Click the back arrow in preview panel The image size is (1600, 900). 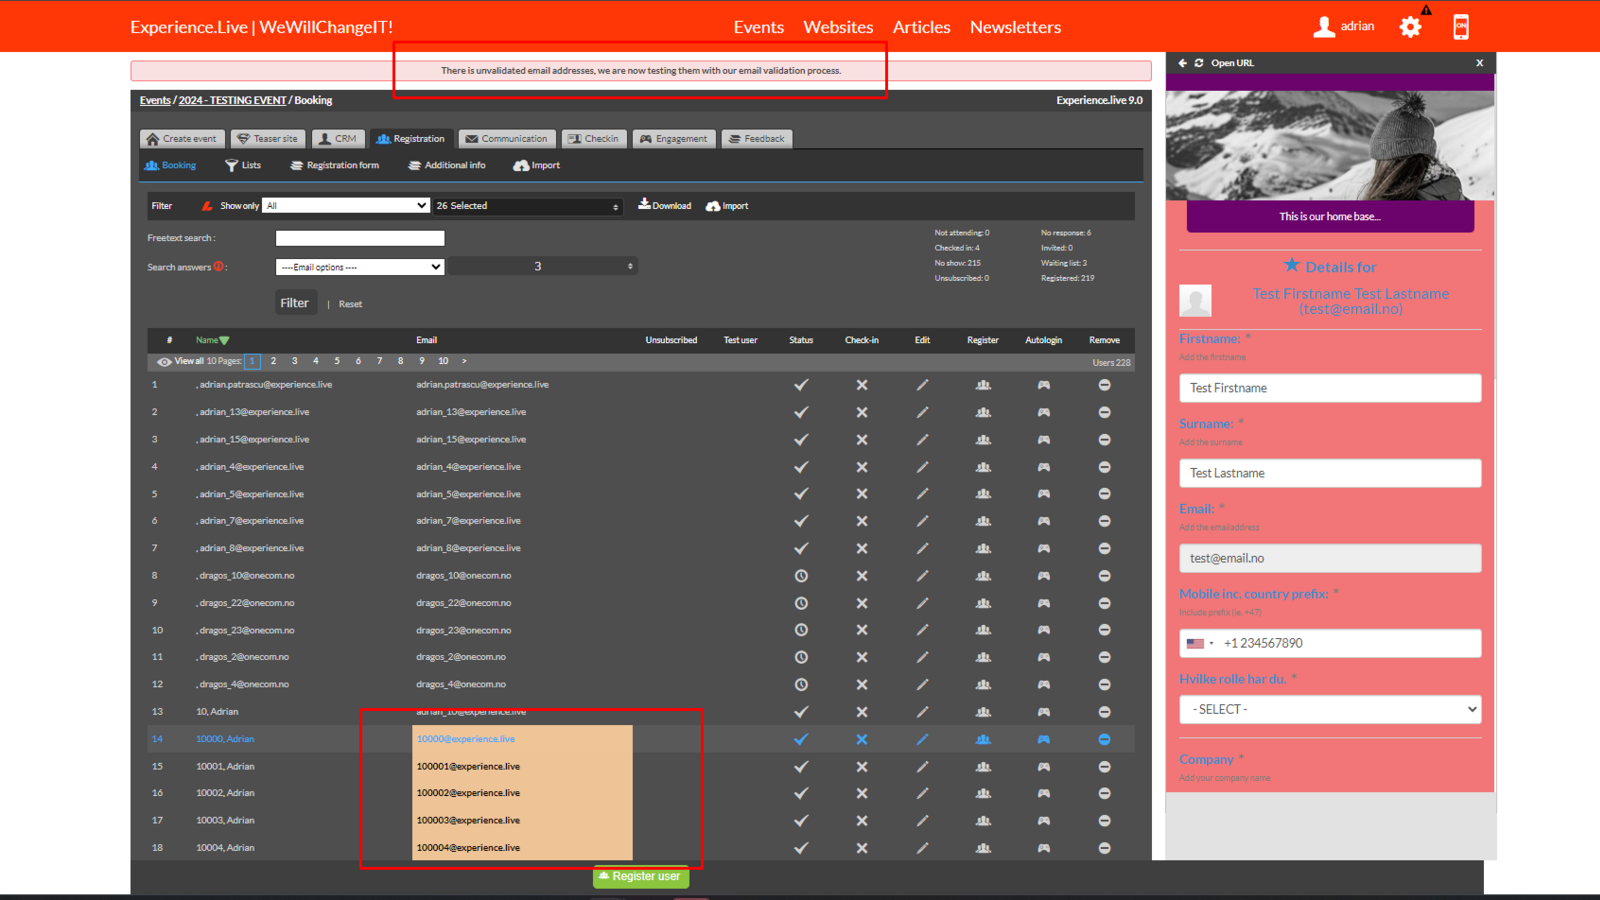click(x=1182, y=63)
